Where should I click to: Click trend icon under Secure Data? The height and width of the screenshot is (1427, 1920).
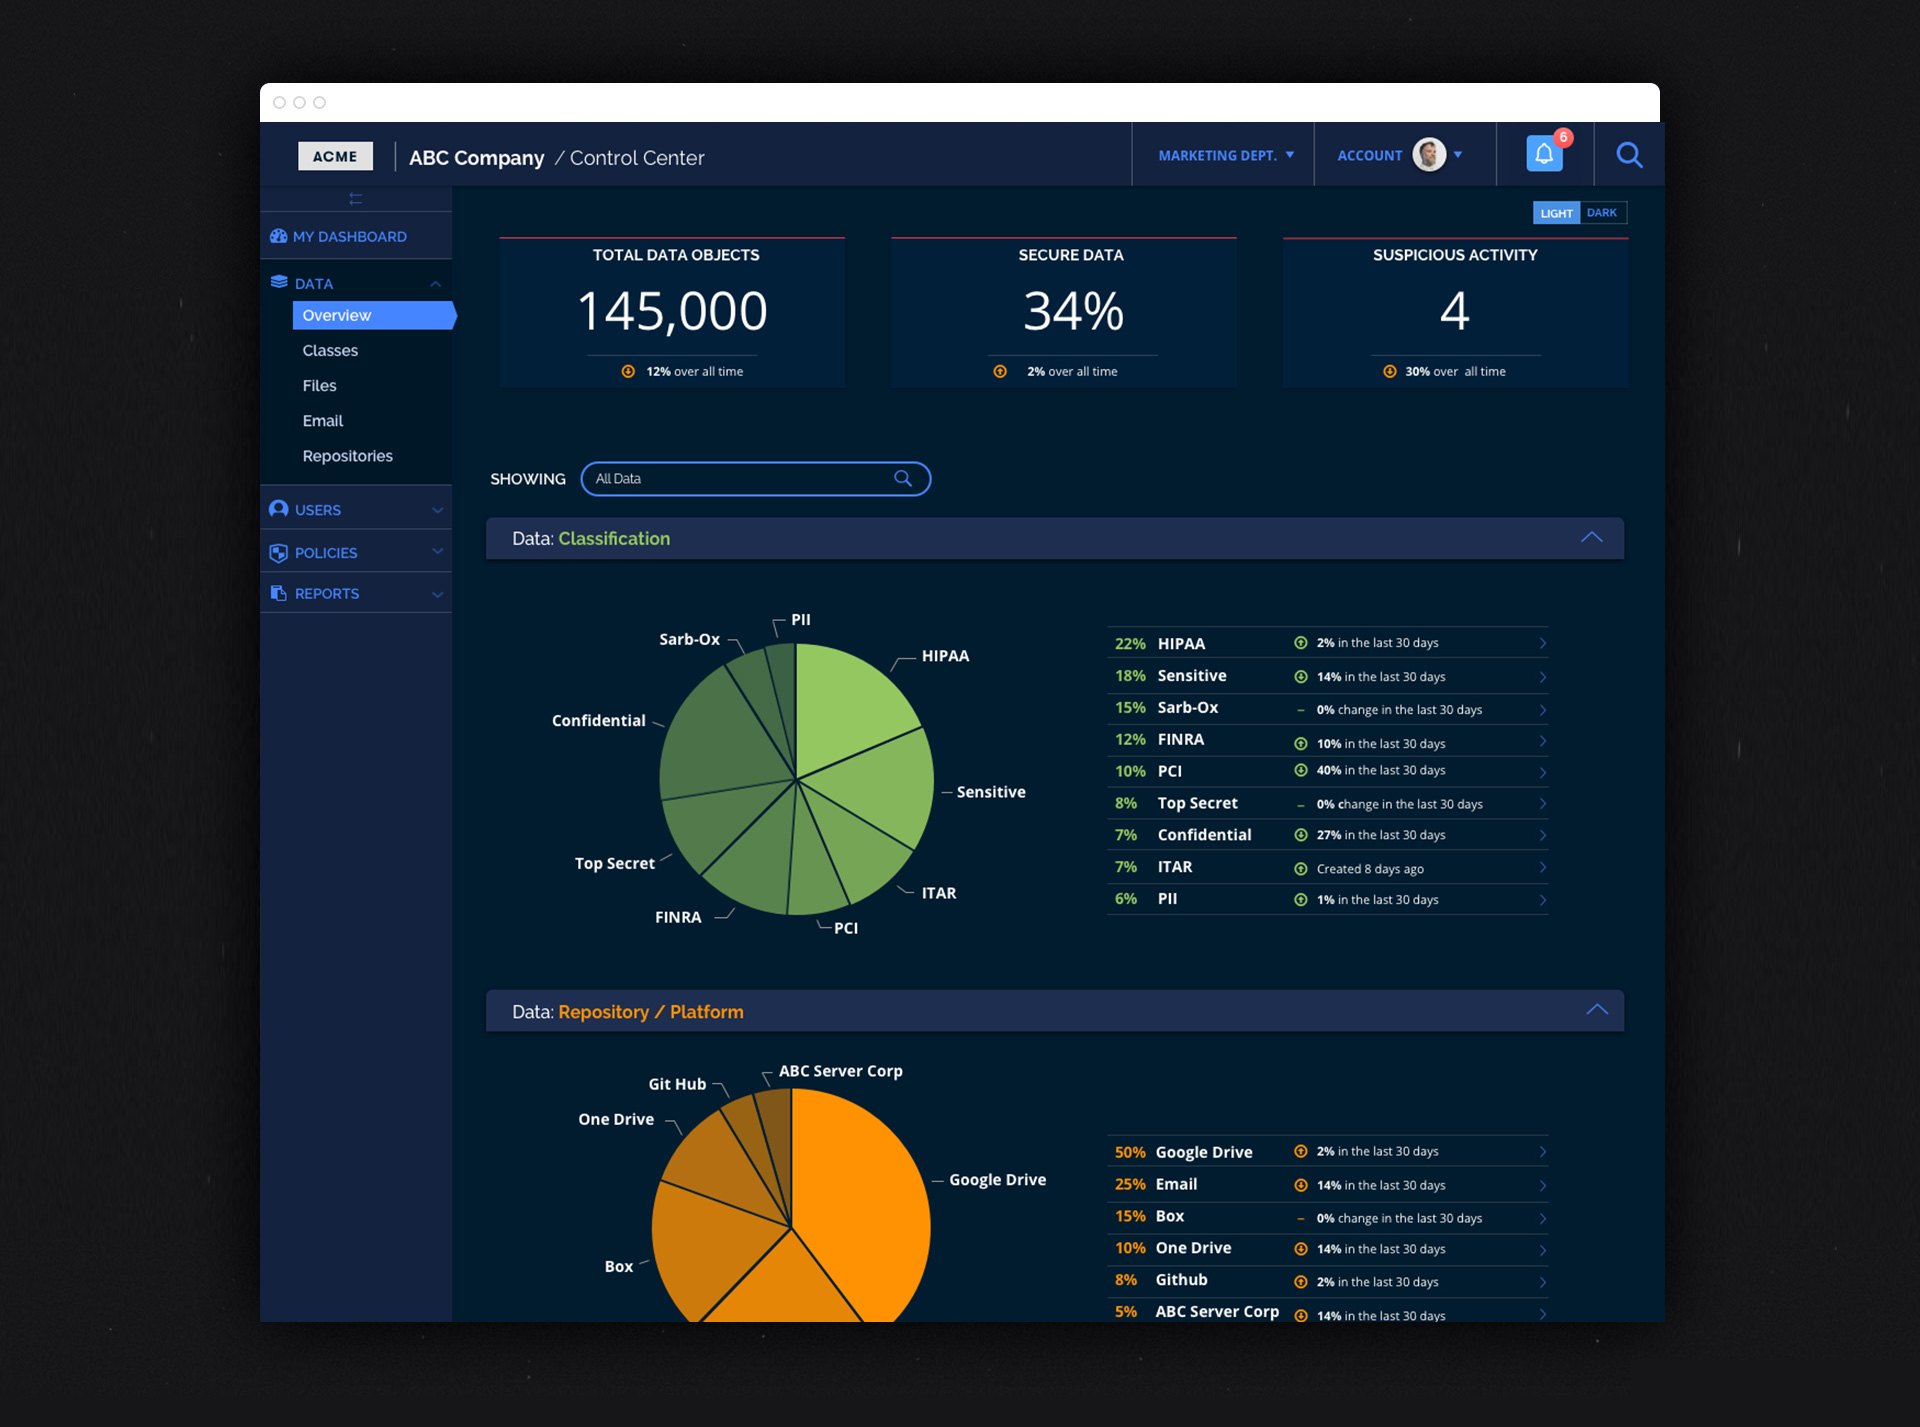(x=1000, y=371)
